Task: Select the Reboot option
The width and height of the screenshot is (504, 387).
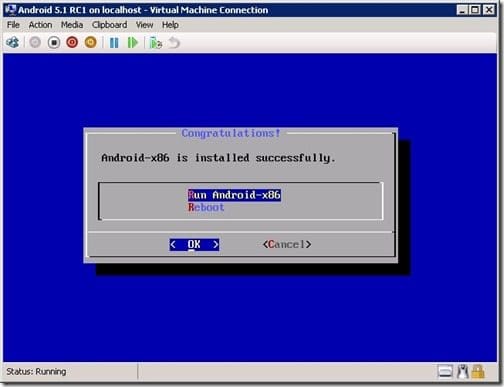Action: (206, 207)
